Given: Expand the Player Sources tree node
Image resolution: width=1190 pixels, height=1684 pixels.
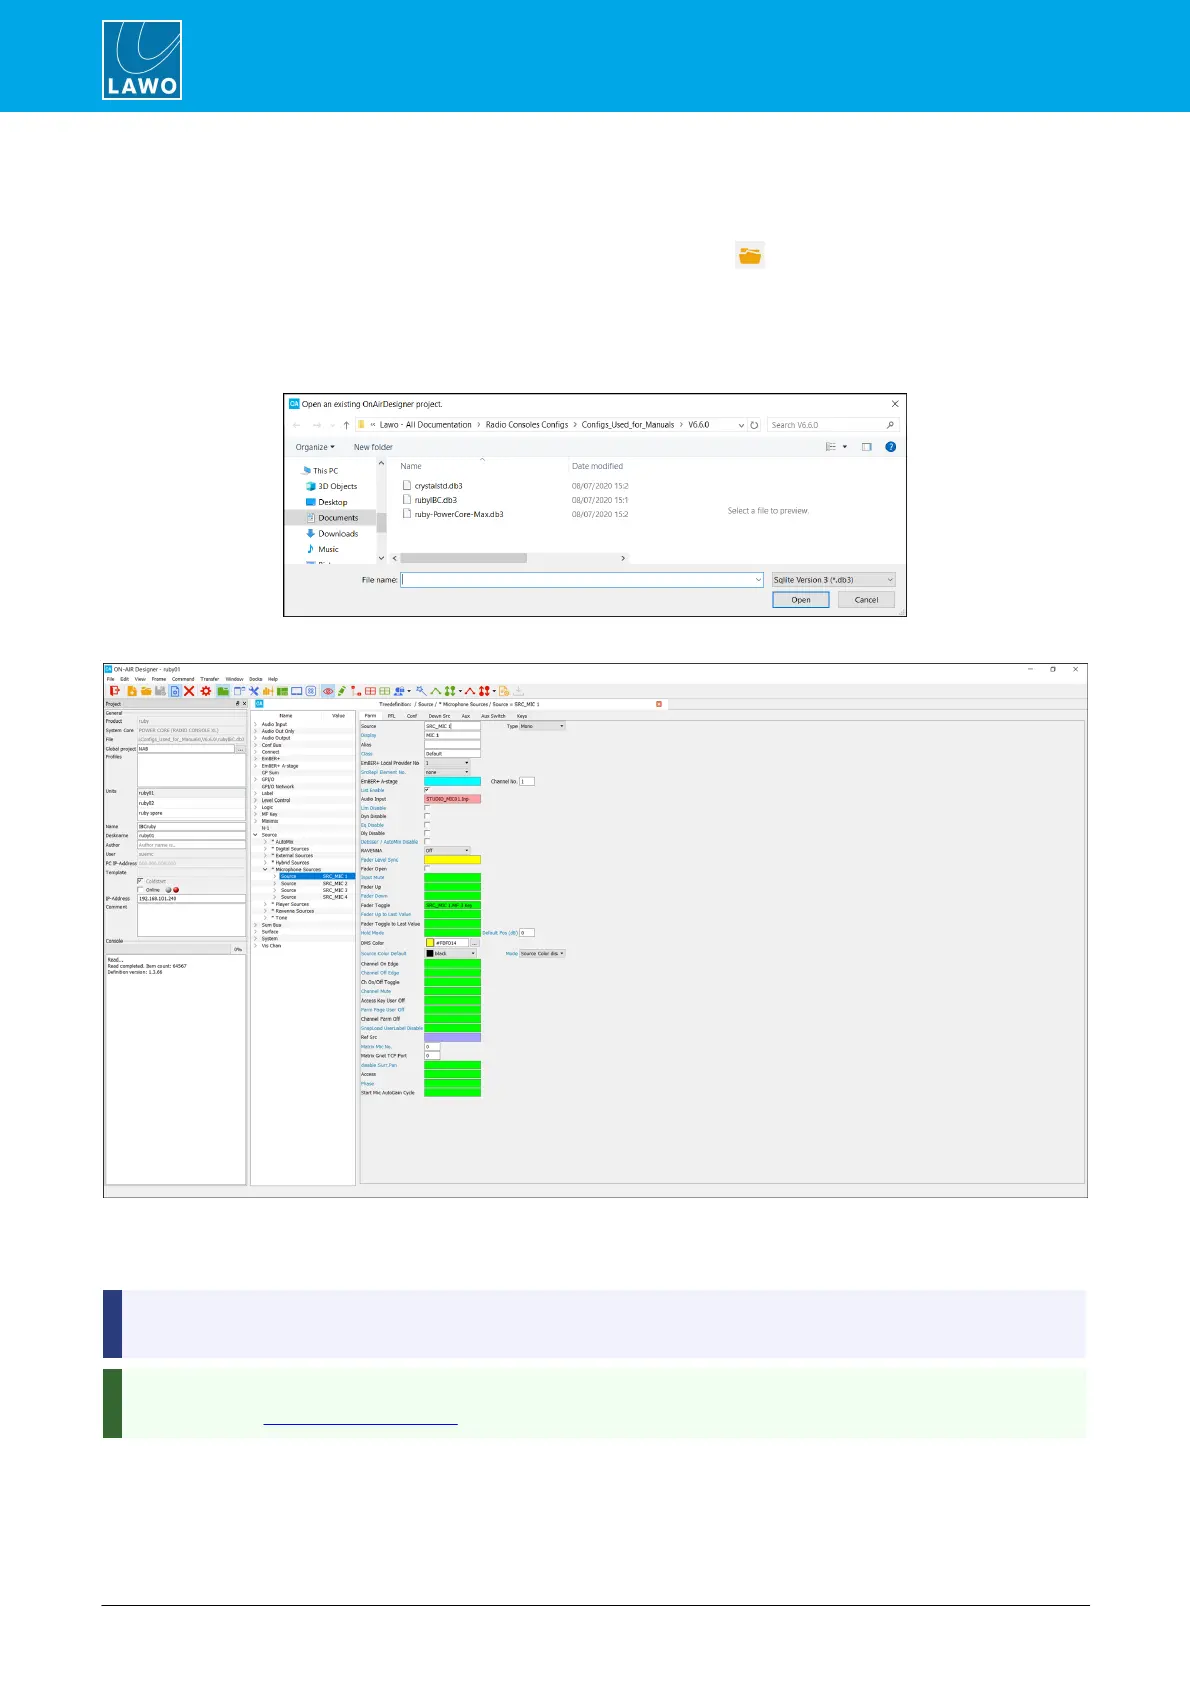Looking at the screenshot, I should click(265, 904).
